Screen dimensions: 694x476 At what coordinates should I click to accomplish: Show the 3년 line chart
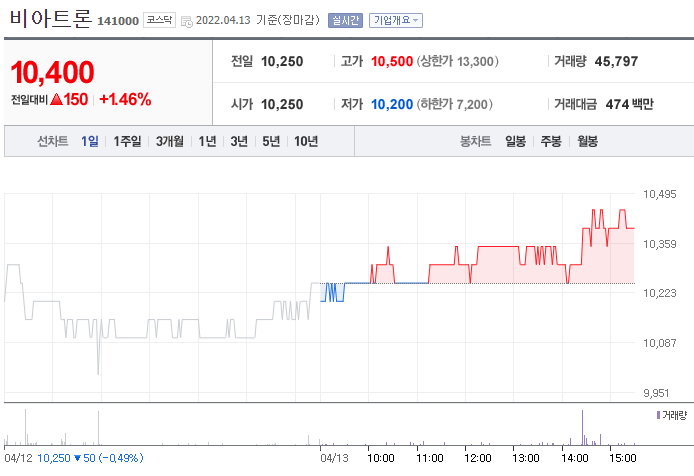(239, 141)
